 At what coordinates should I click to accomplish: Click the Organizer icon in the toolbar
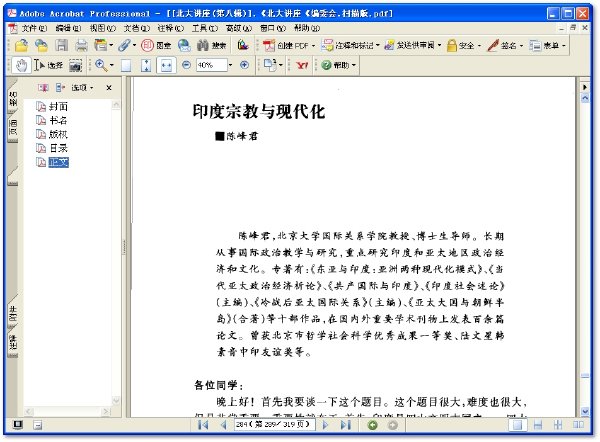[101, 45]
